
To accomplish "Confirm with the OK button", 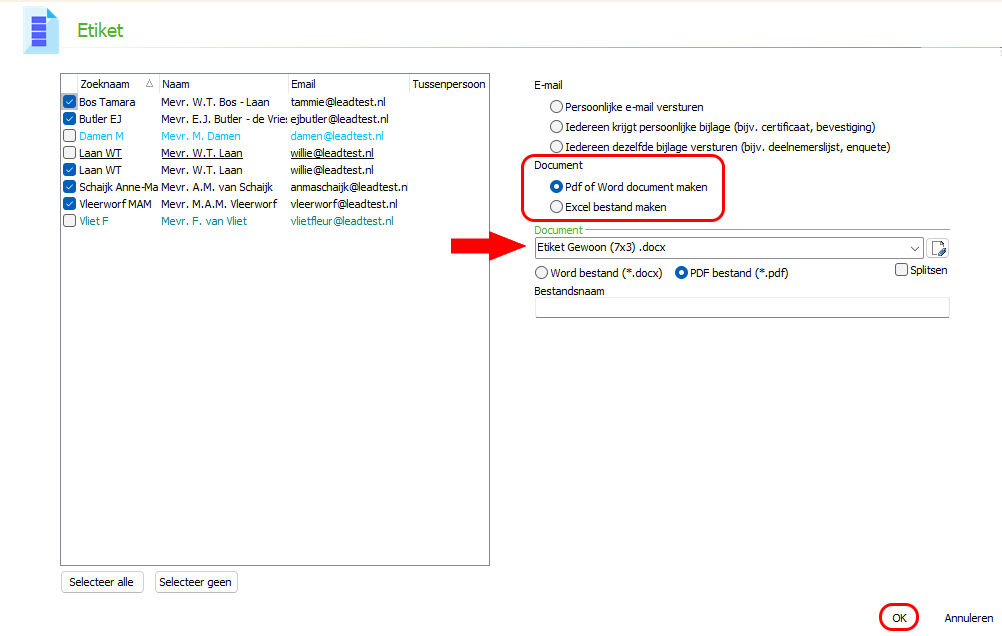I will click(x=899, y=618).
